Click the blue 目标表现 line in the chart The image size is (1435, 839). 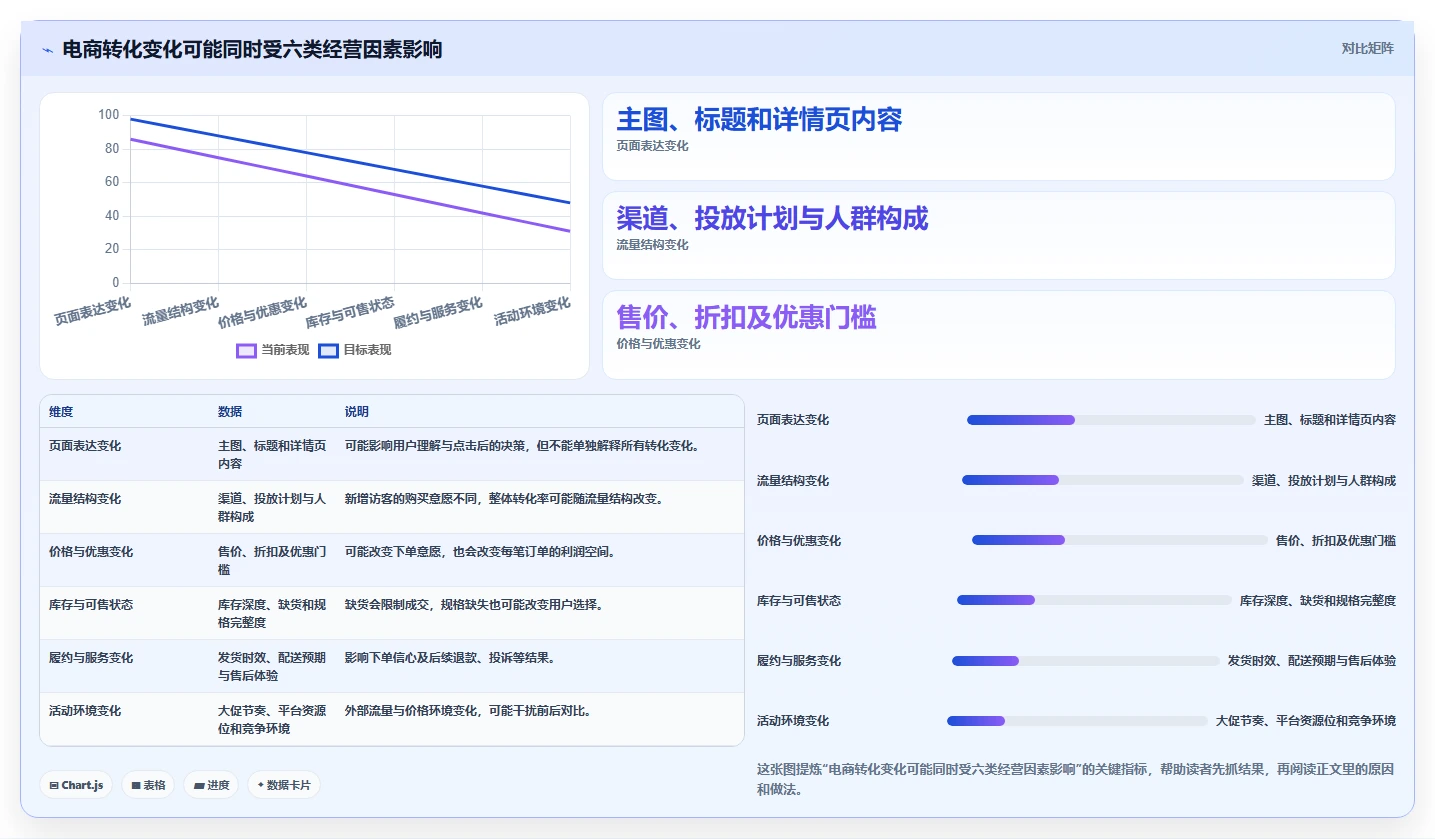pos(350,161)
